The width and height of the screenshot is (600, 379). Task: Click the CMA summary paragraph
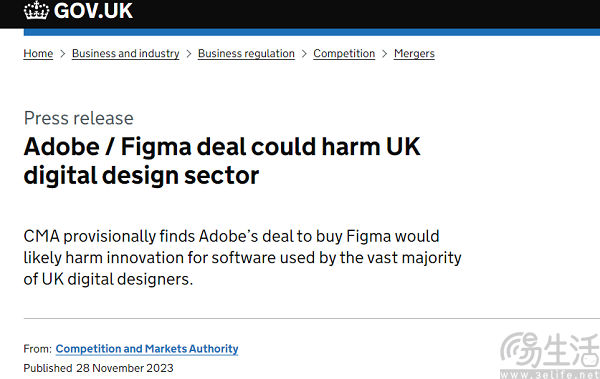pyautogui.click(x=243, y=258)
